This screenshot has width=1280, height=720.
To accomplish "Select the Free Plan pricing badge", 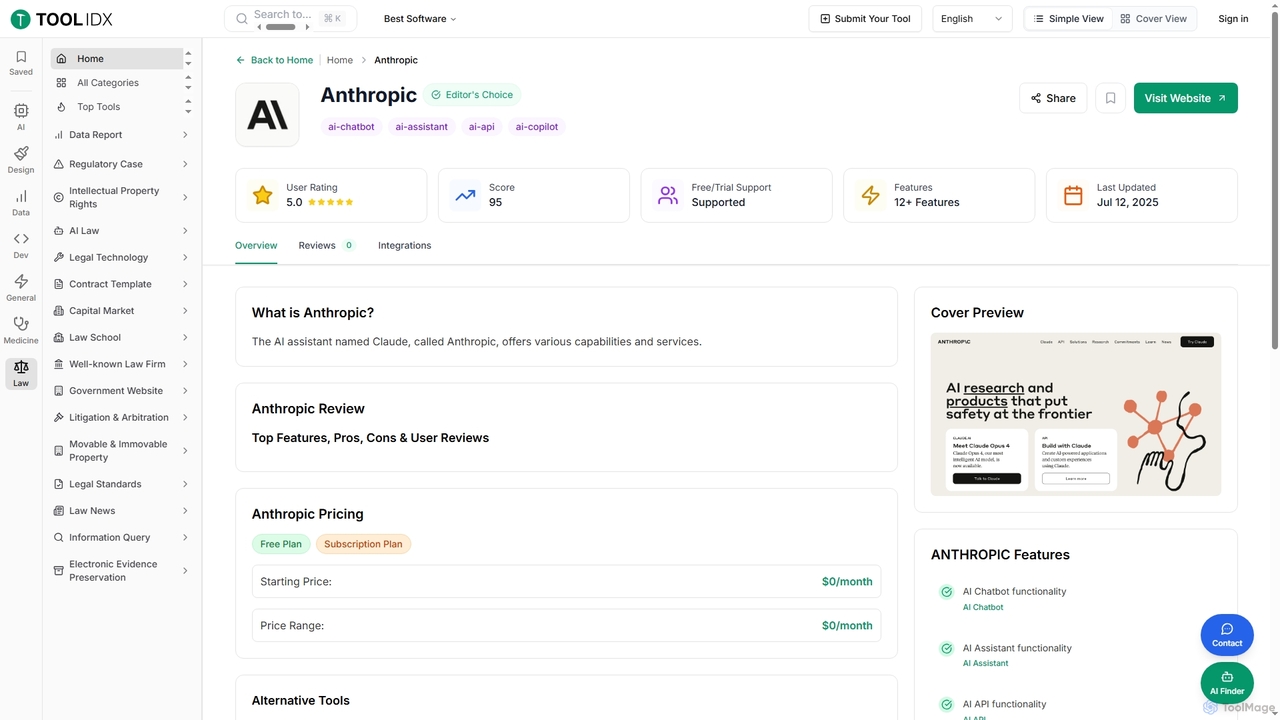I will coord(281,544).
